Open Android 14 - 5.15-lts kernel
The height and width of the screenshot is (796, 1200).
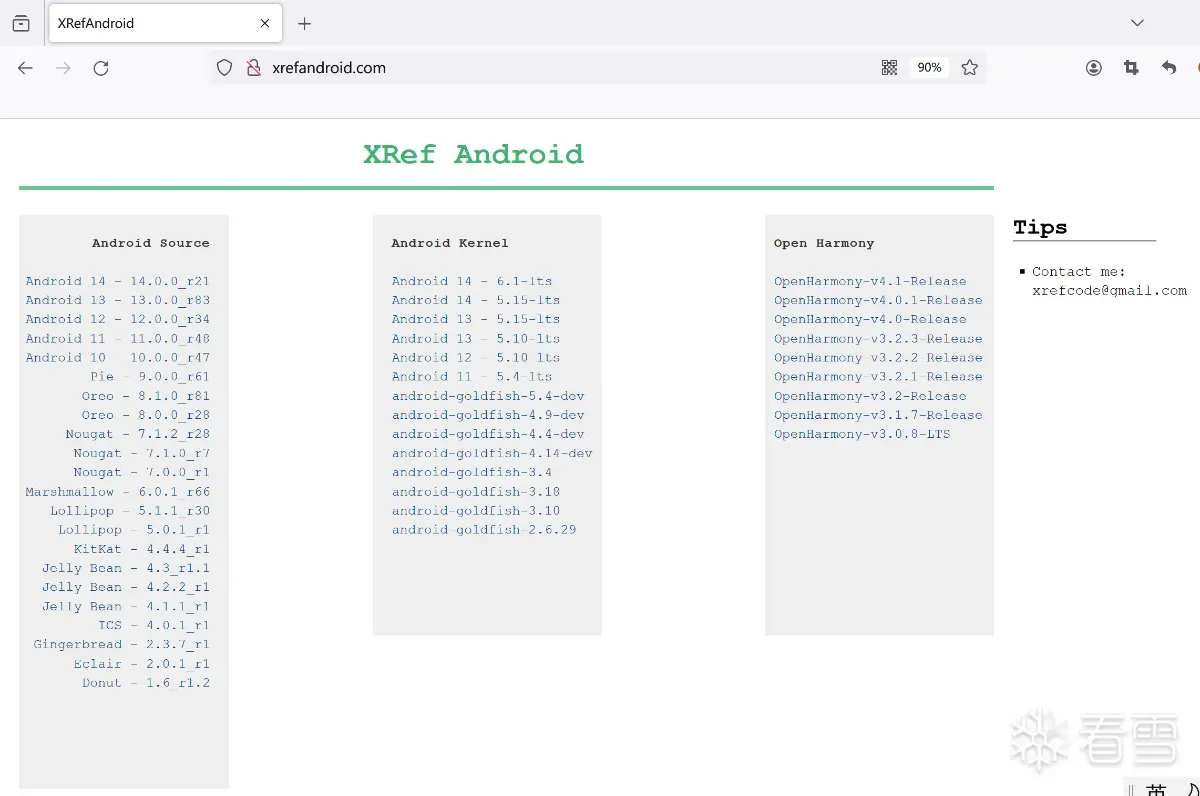[x=476, y=300]
